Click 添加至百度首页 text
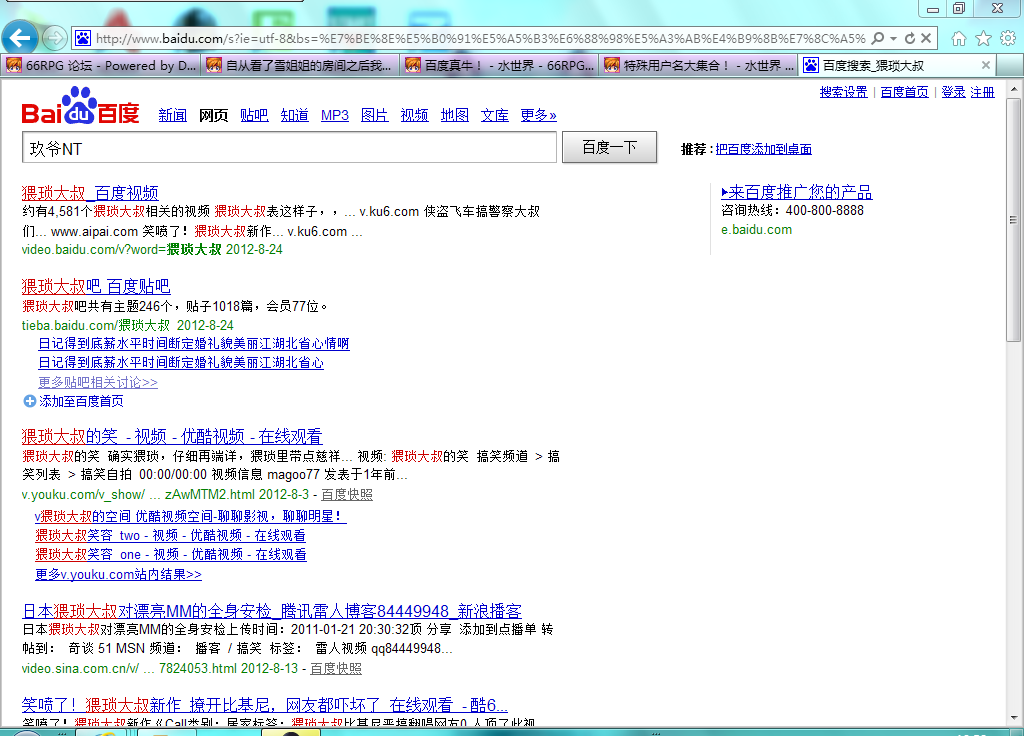The width and height of the screenshot is (1024, 736). 82,401
